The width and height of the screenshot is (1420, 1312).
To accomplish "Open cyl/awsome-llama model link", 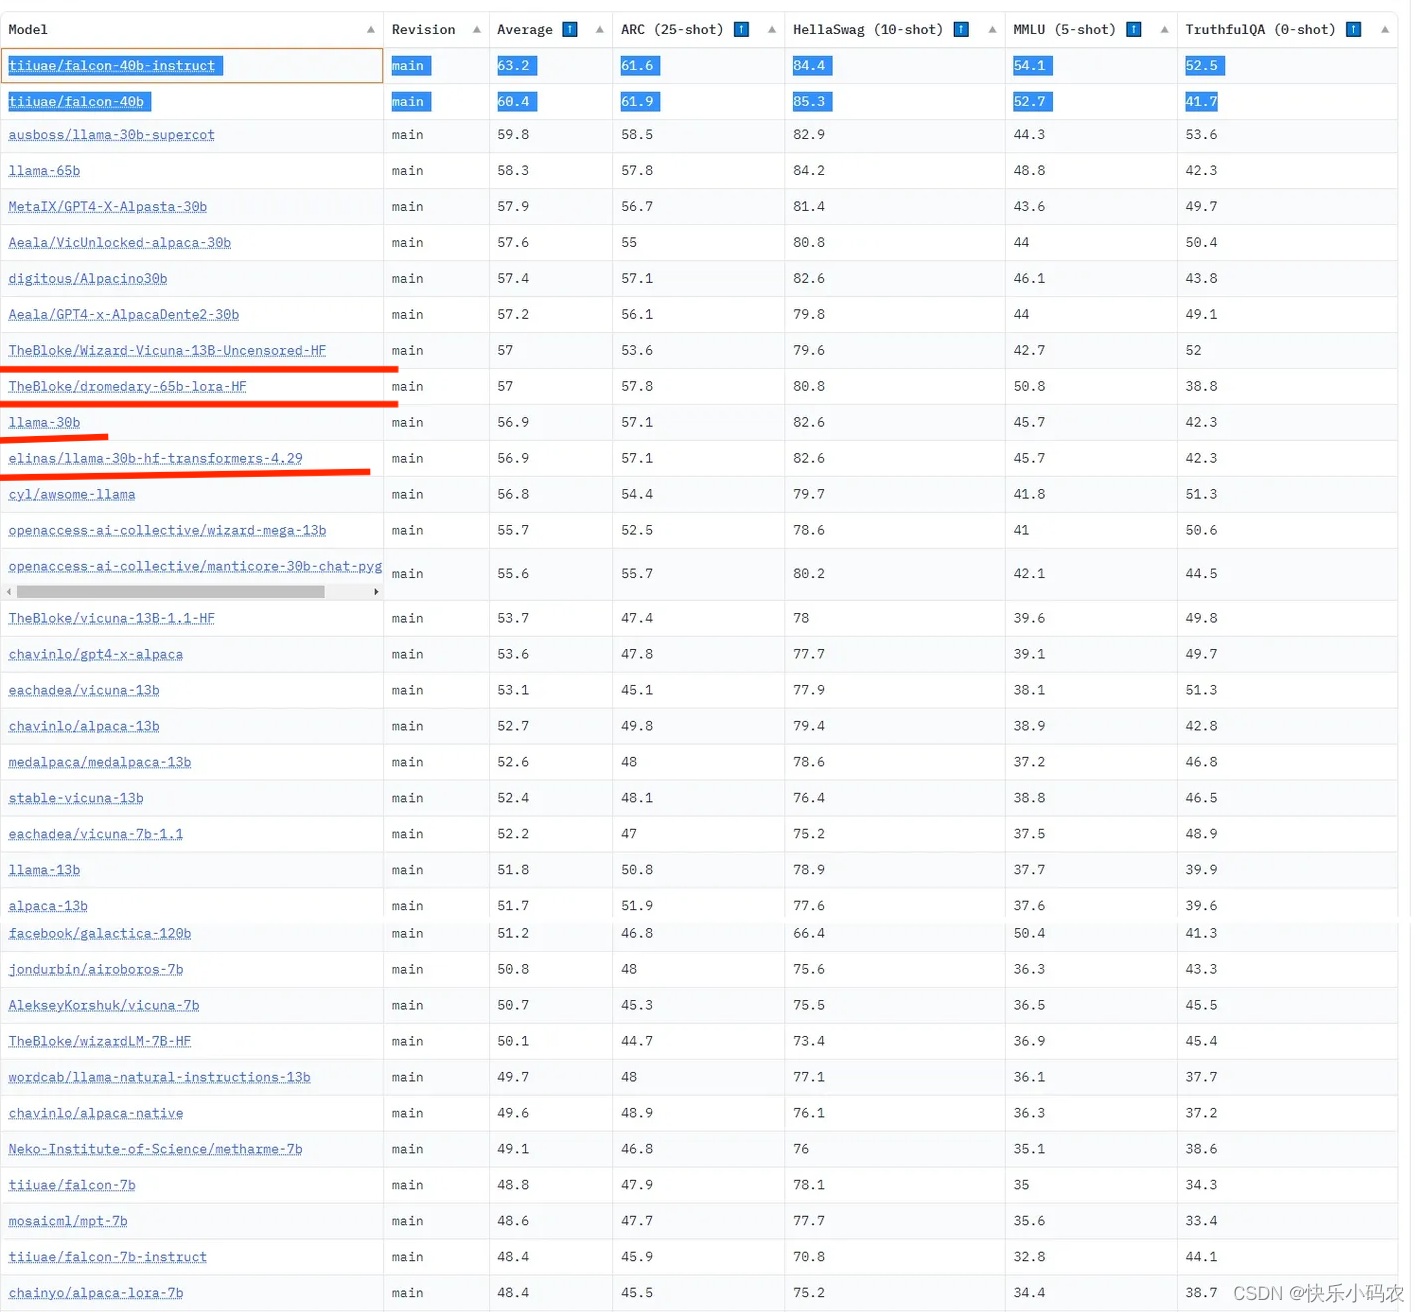I will point(72,495).
